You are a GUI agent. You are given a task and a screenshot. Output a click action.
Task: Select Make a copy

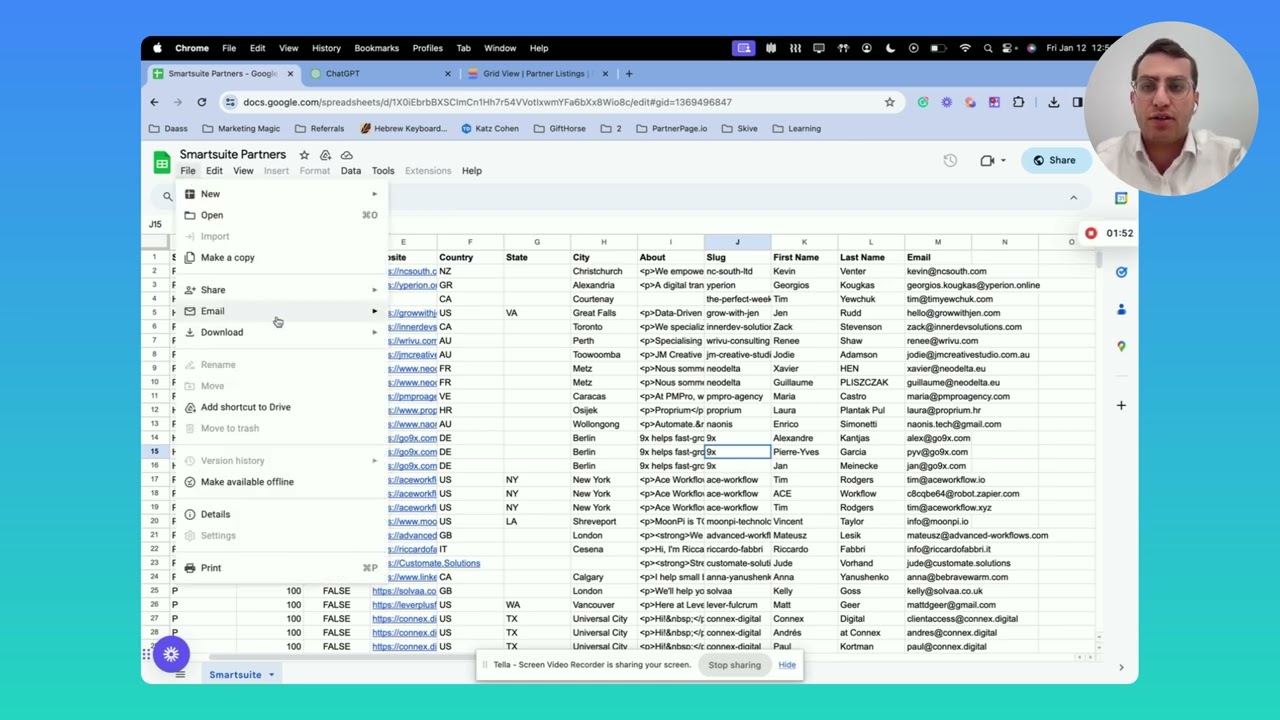pos(281,257)
